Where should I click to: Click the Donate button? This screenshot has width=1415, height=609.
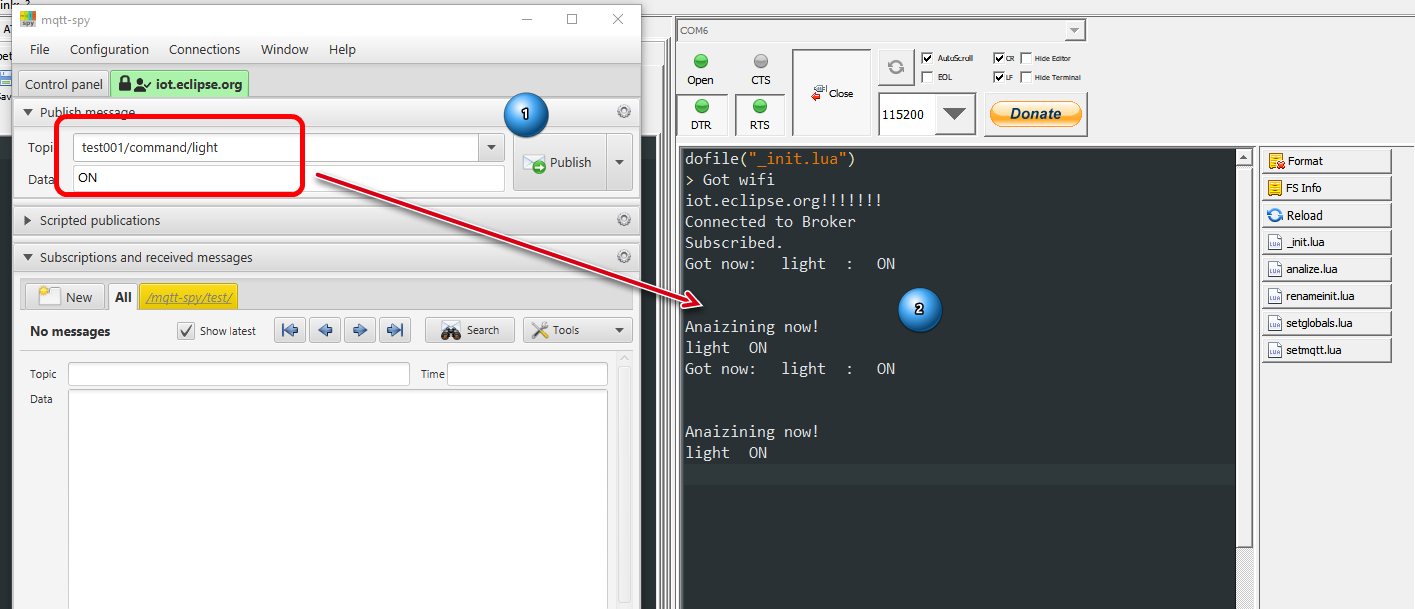(x=1035, y=114)
